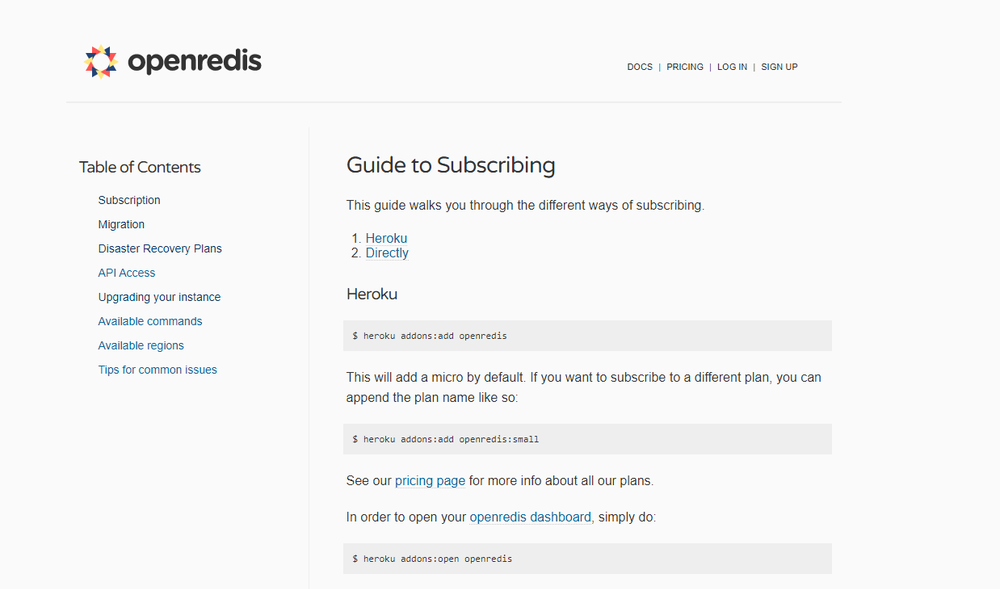Open the DOCS navigation item
The width and height of the screenshot is (1000, 589).
(x=640, y=67)
